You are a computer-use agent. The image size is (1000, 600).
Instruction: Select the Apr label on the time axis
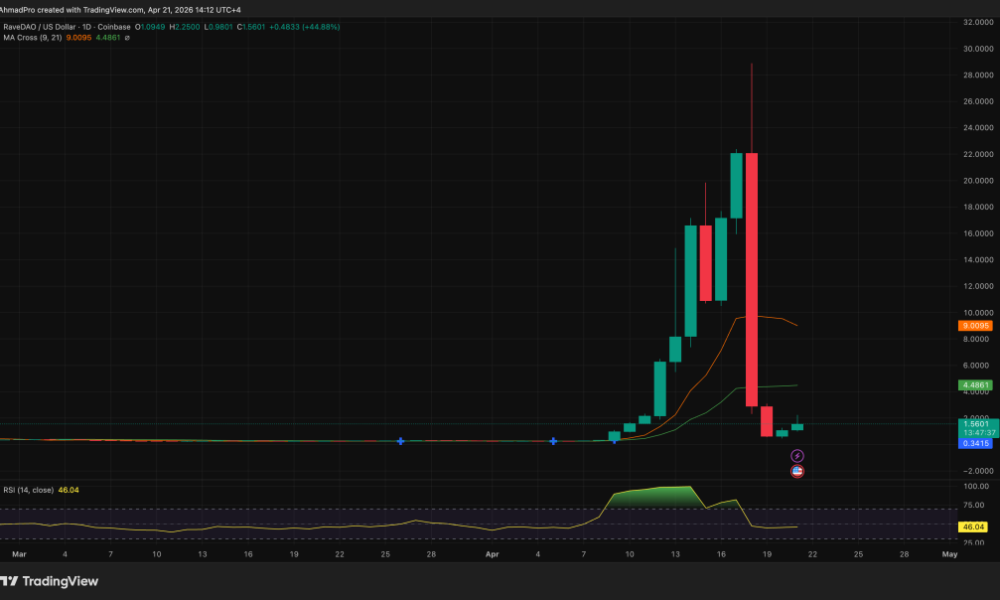[x=491, y=553]
